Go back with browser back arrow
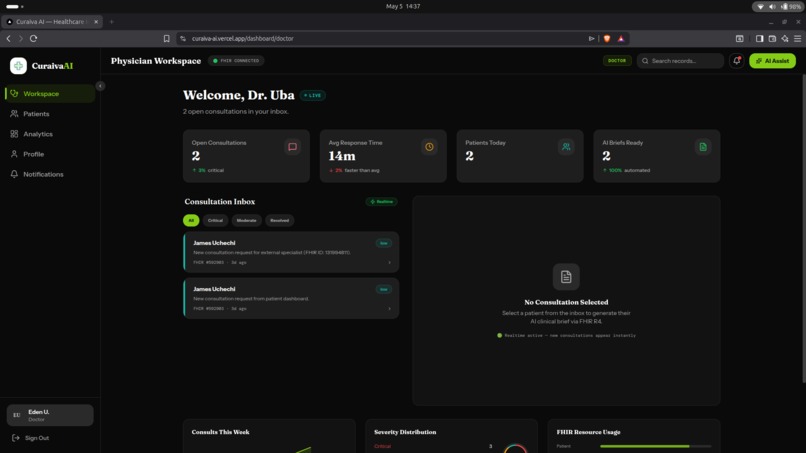 9,39
